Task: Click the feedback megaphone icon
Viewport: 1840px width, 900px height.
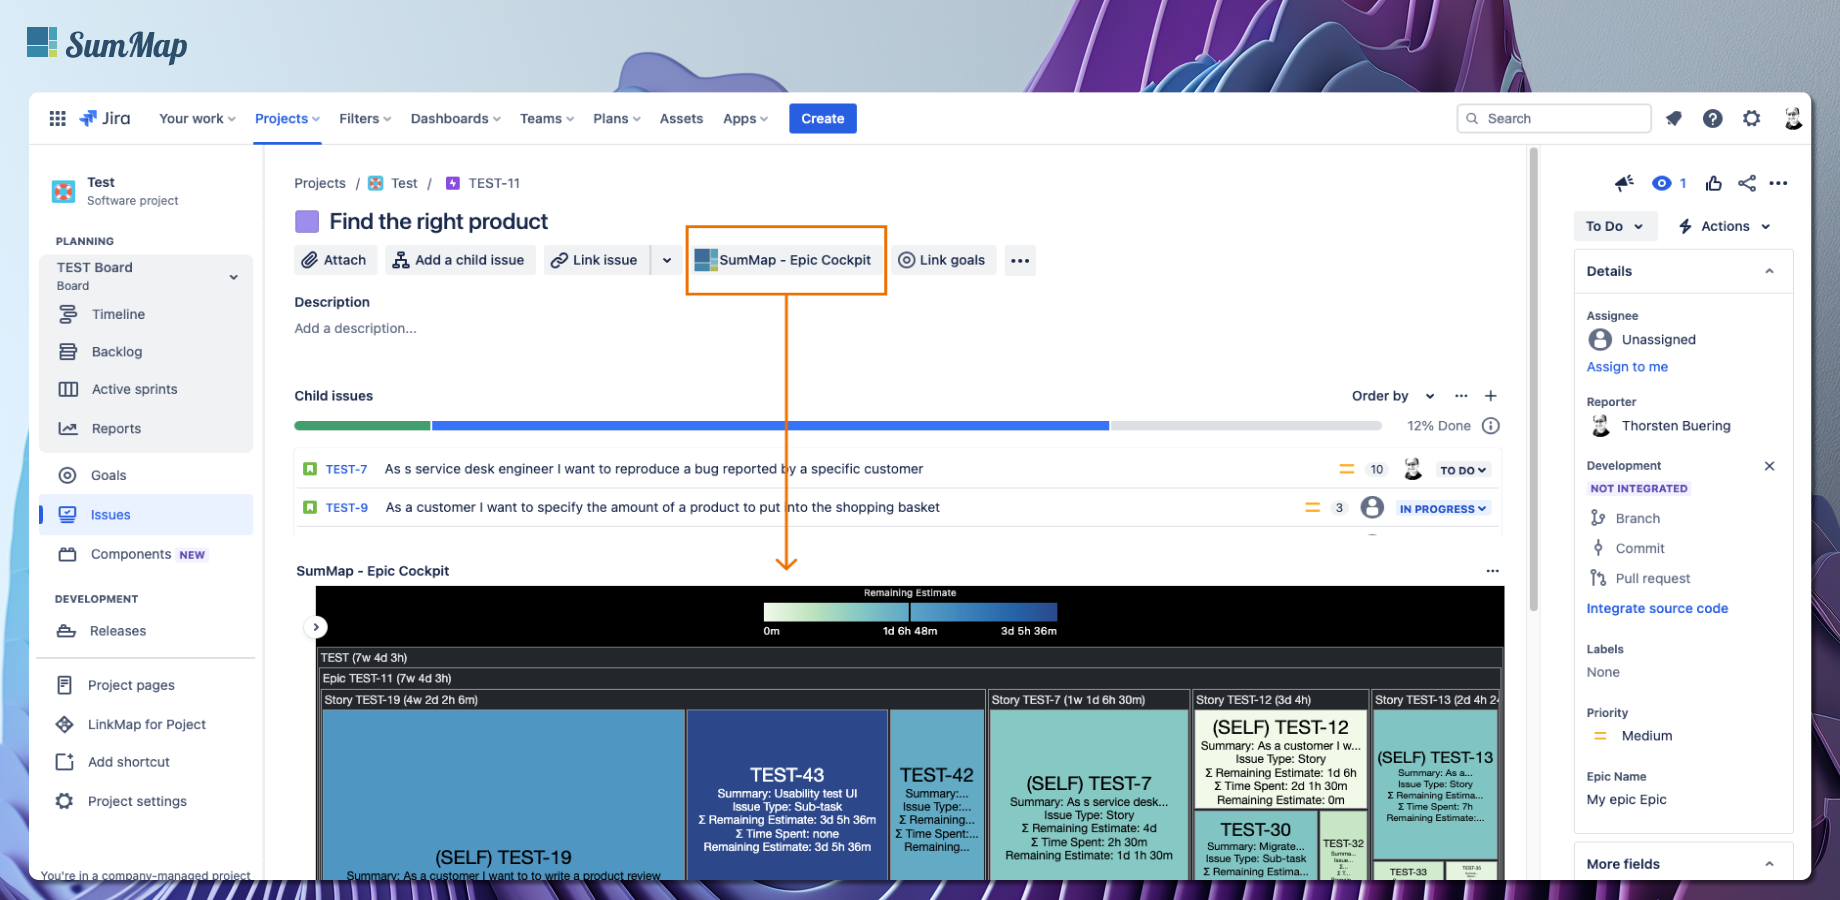Action: coord(1624,183)
